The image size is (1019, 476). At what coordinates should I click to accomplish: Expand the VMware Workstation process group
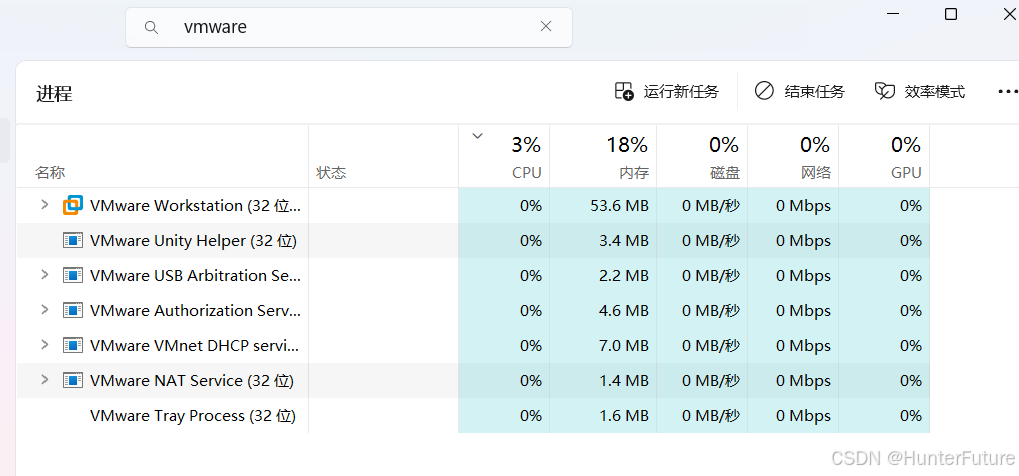[x=44, y=204]
